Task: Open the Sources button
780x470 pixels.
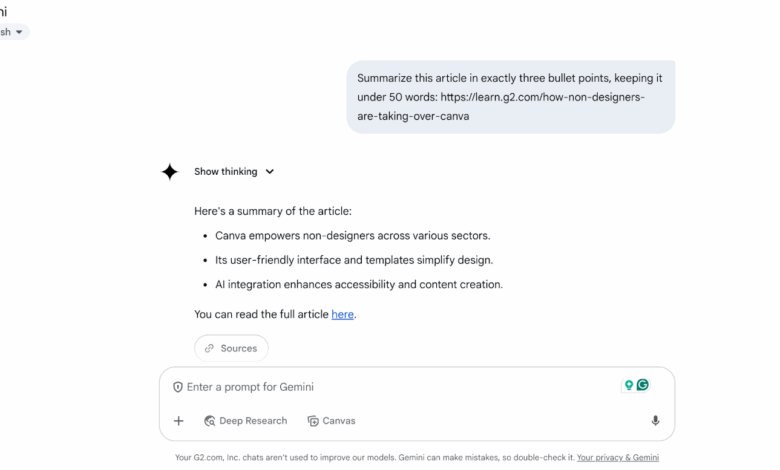Action: [x=231, y=349]
